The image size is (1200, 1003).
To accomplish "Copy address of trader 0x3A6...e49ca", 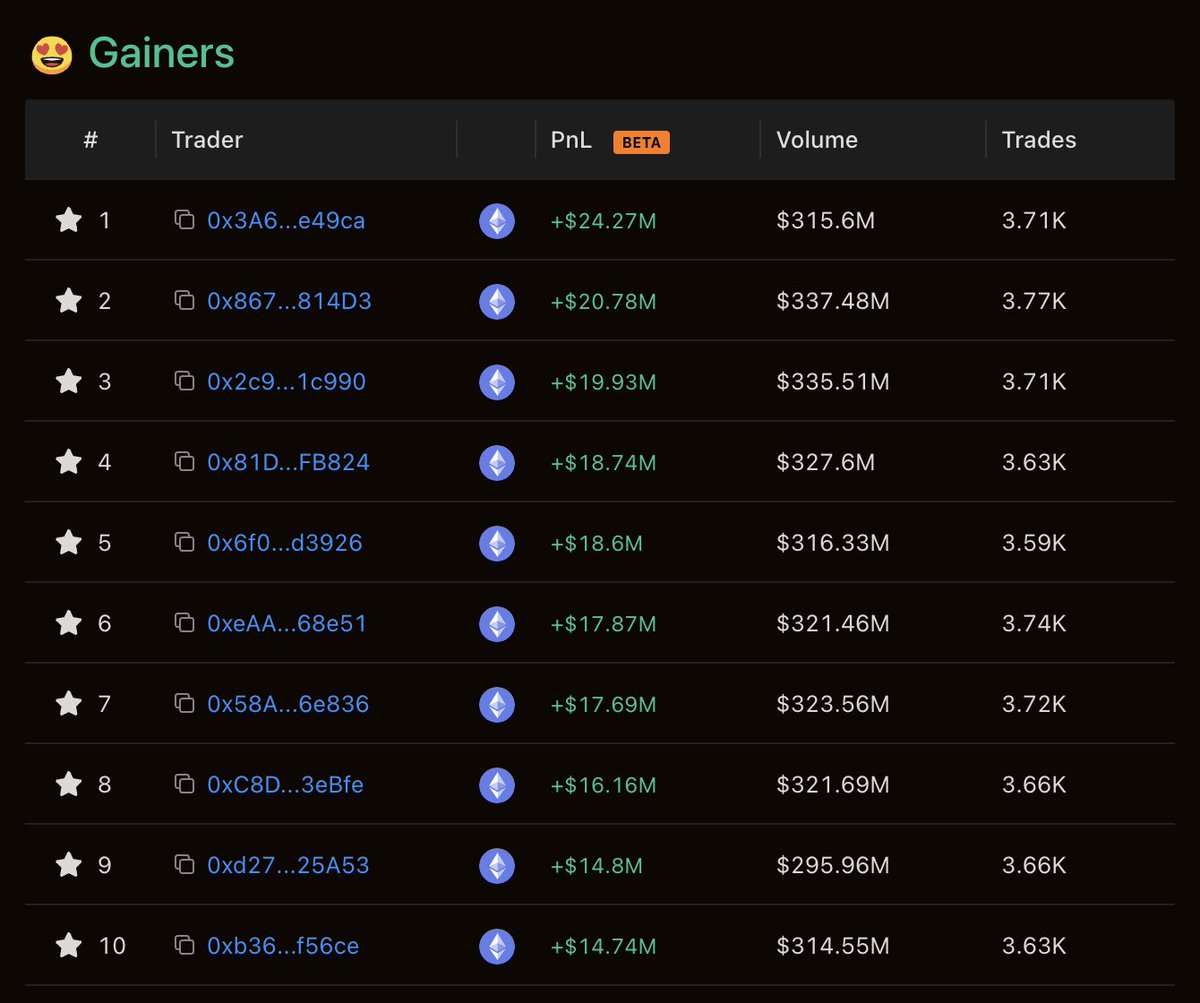I will [185, 221].
